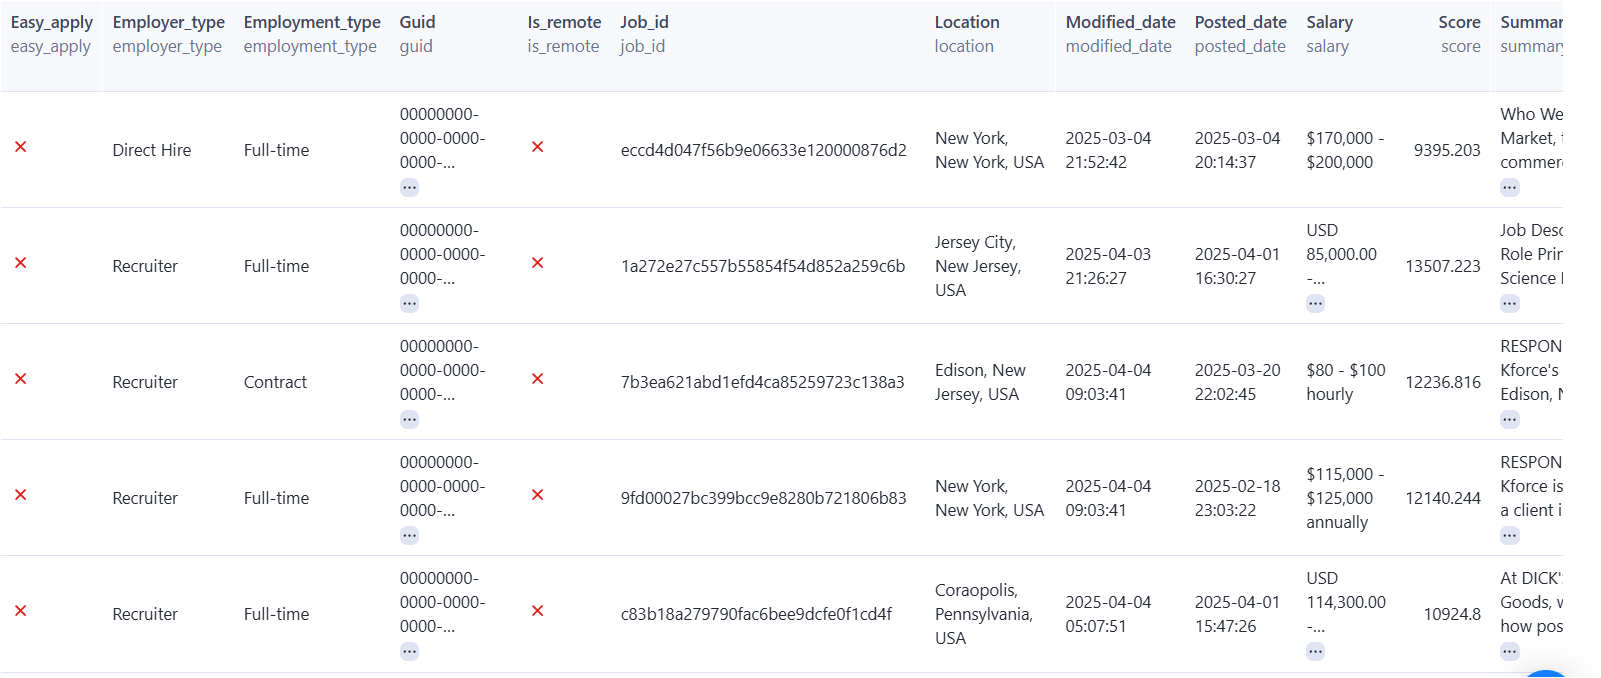The image size is (1601, 678).
Task: Click the Is_remote X icon in the first row
Action: tap(538, 146)
